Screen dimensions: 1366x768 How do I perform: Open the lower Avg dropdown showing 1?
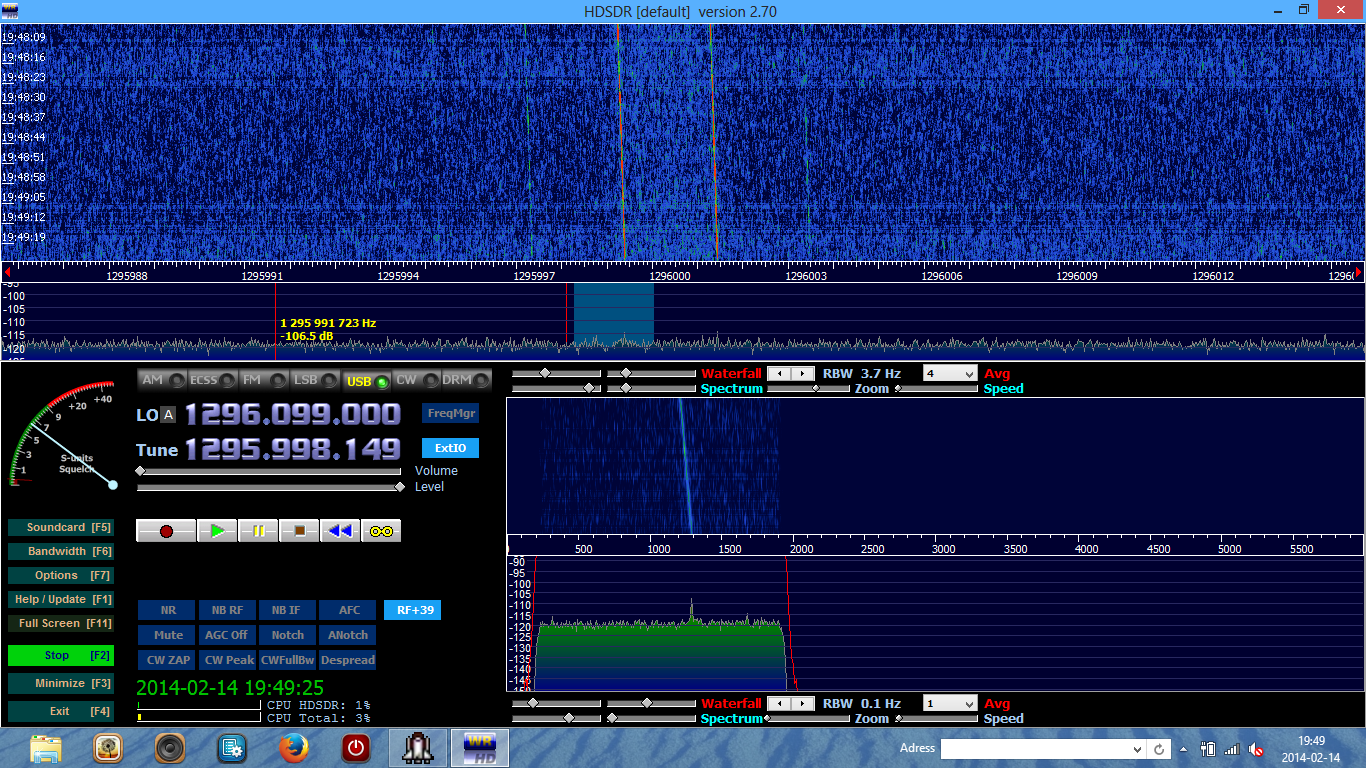tap(950, 703)
